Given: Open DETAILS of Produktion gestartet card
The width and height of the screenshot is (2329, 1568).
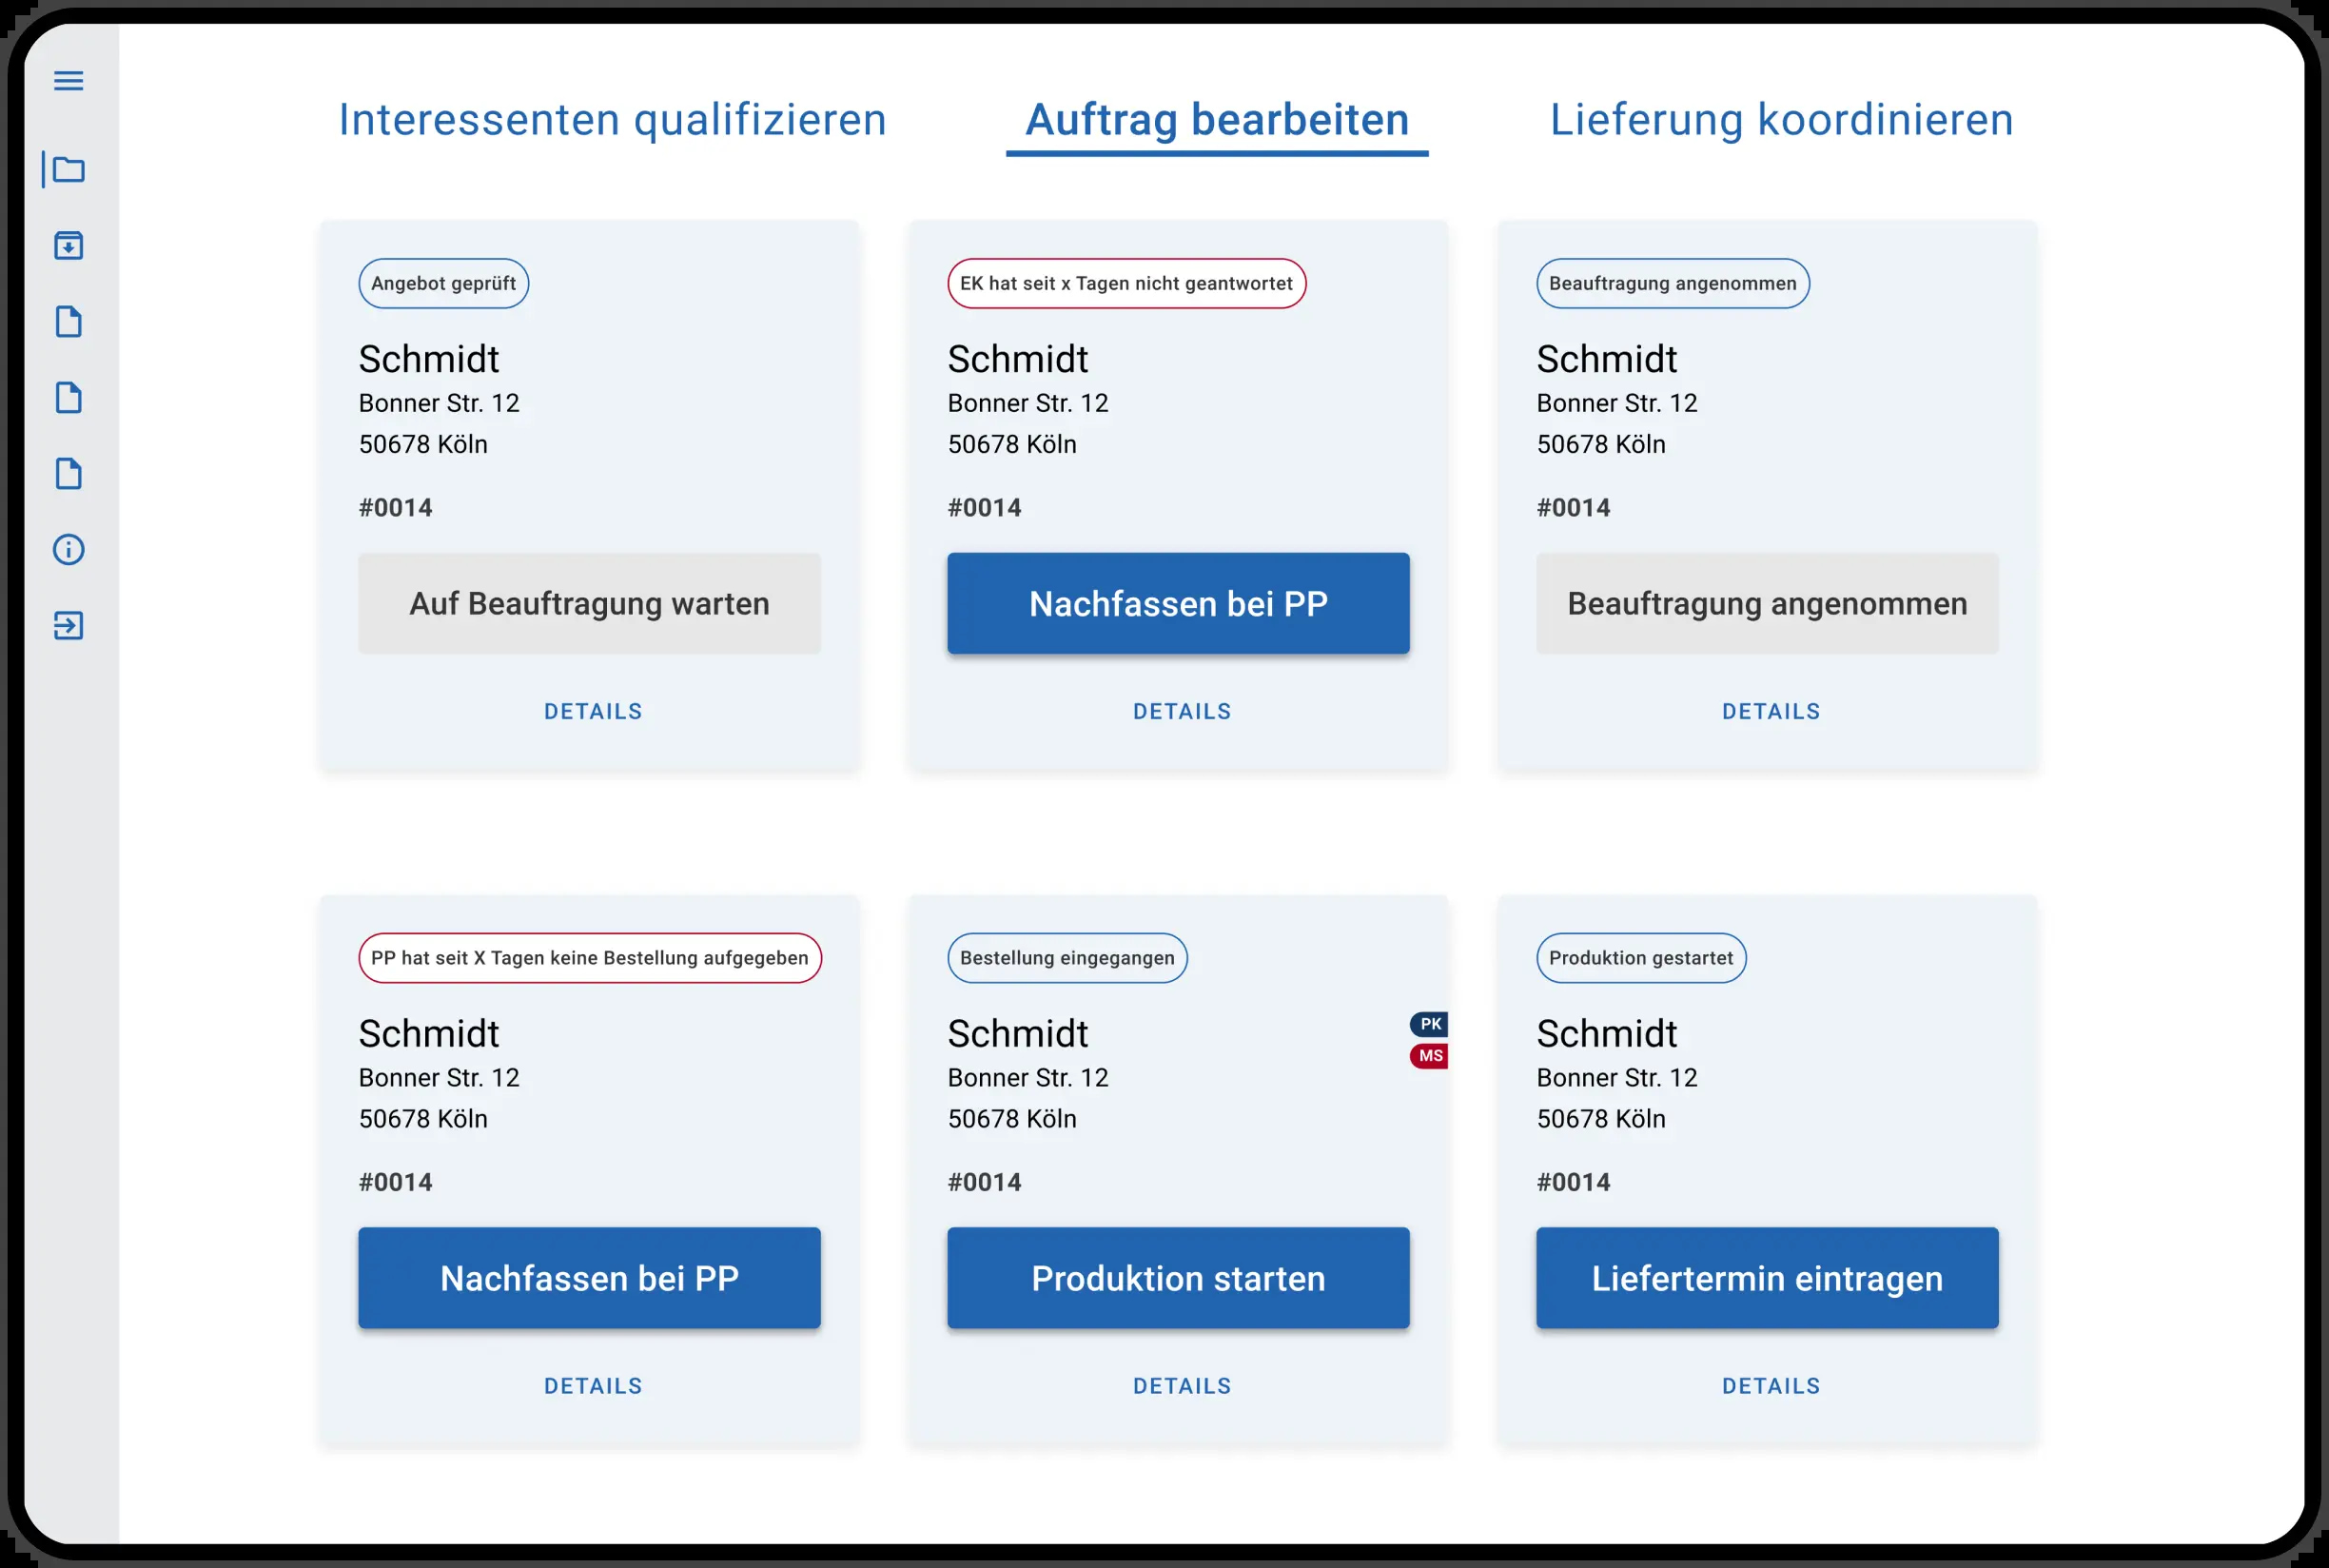Looking at the screenshot, I should [x=1771, y=1386].
